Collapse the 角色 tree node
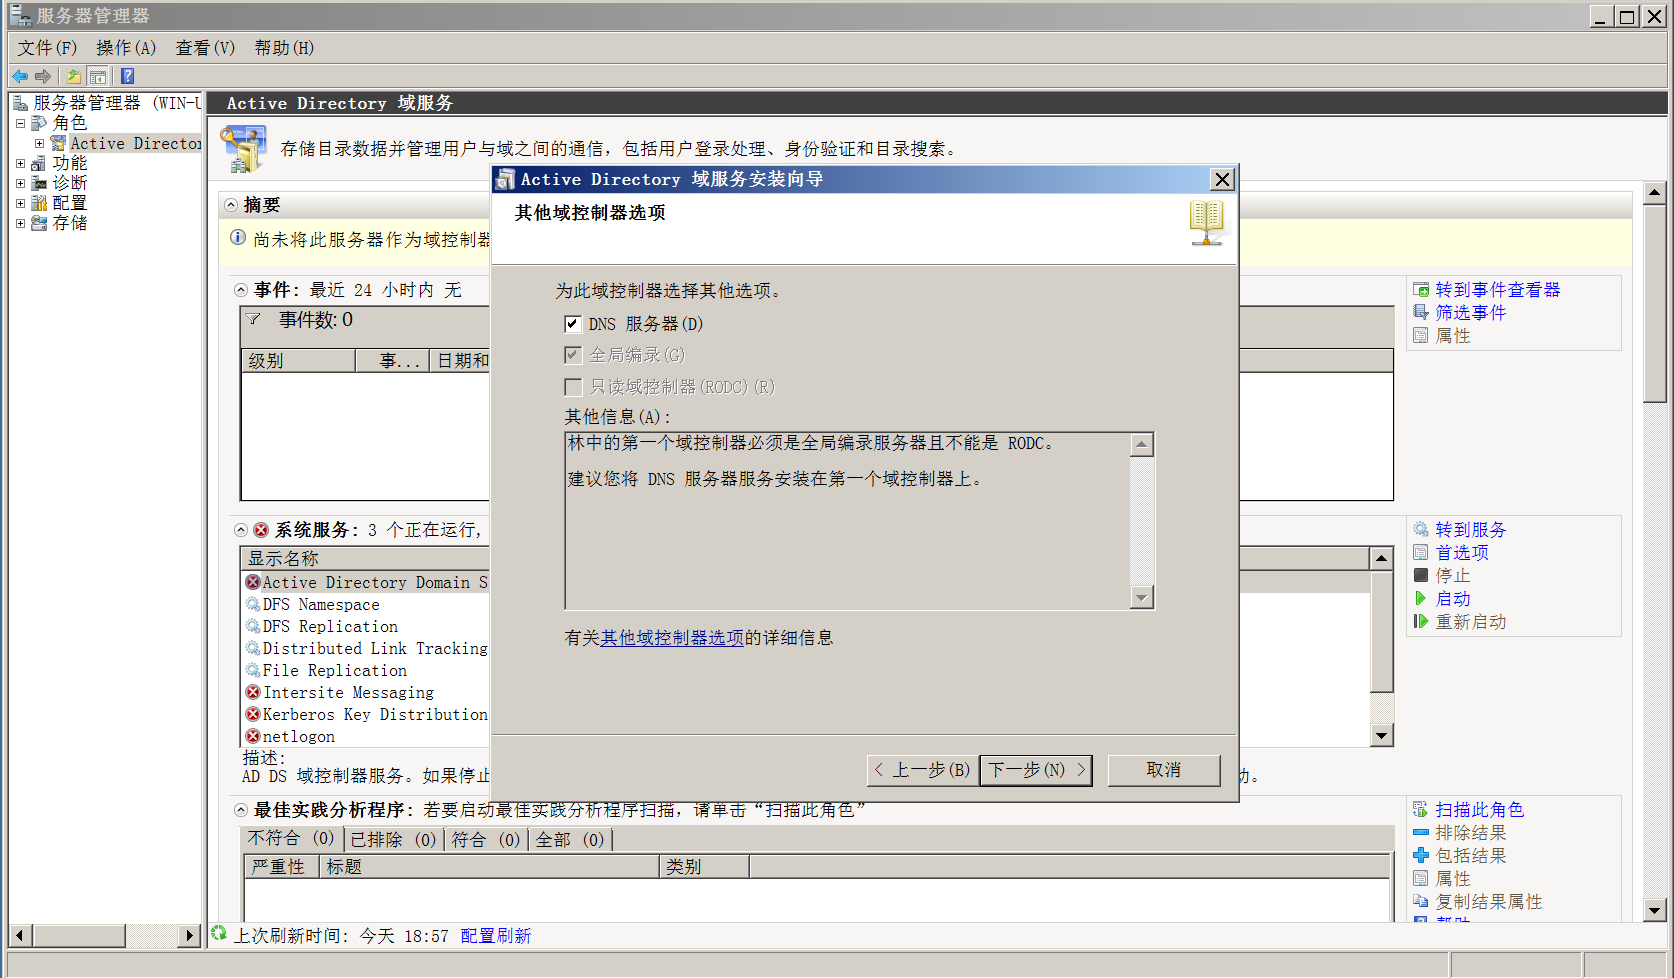 click(20, 123)
